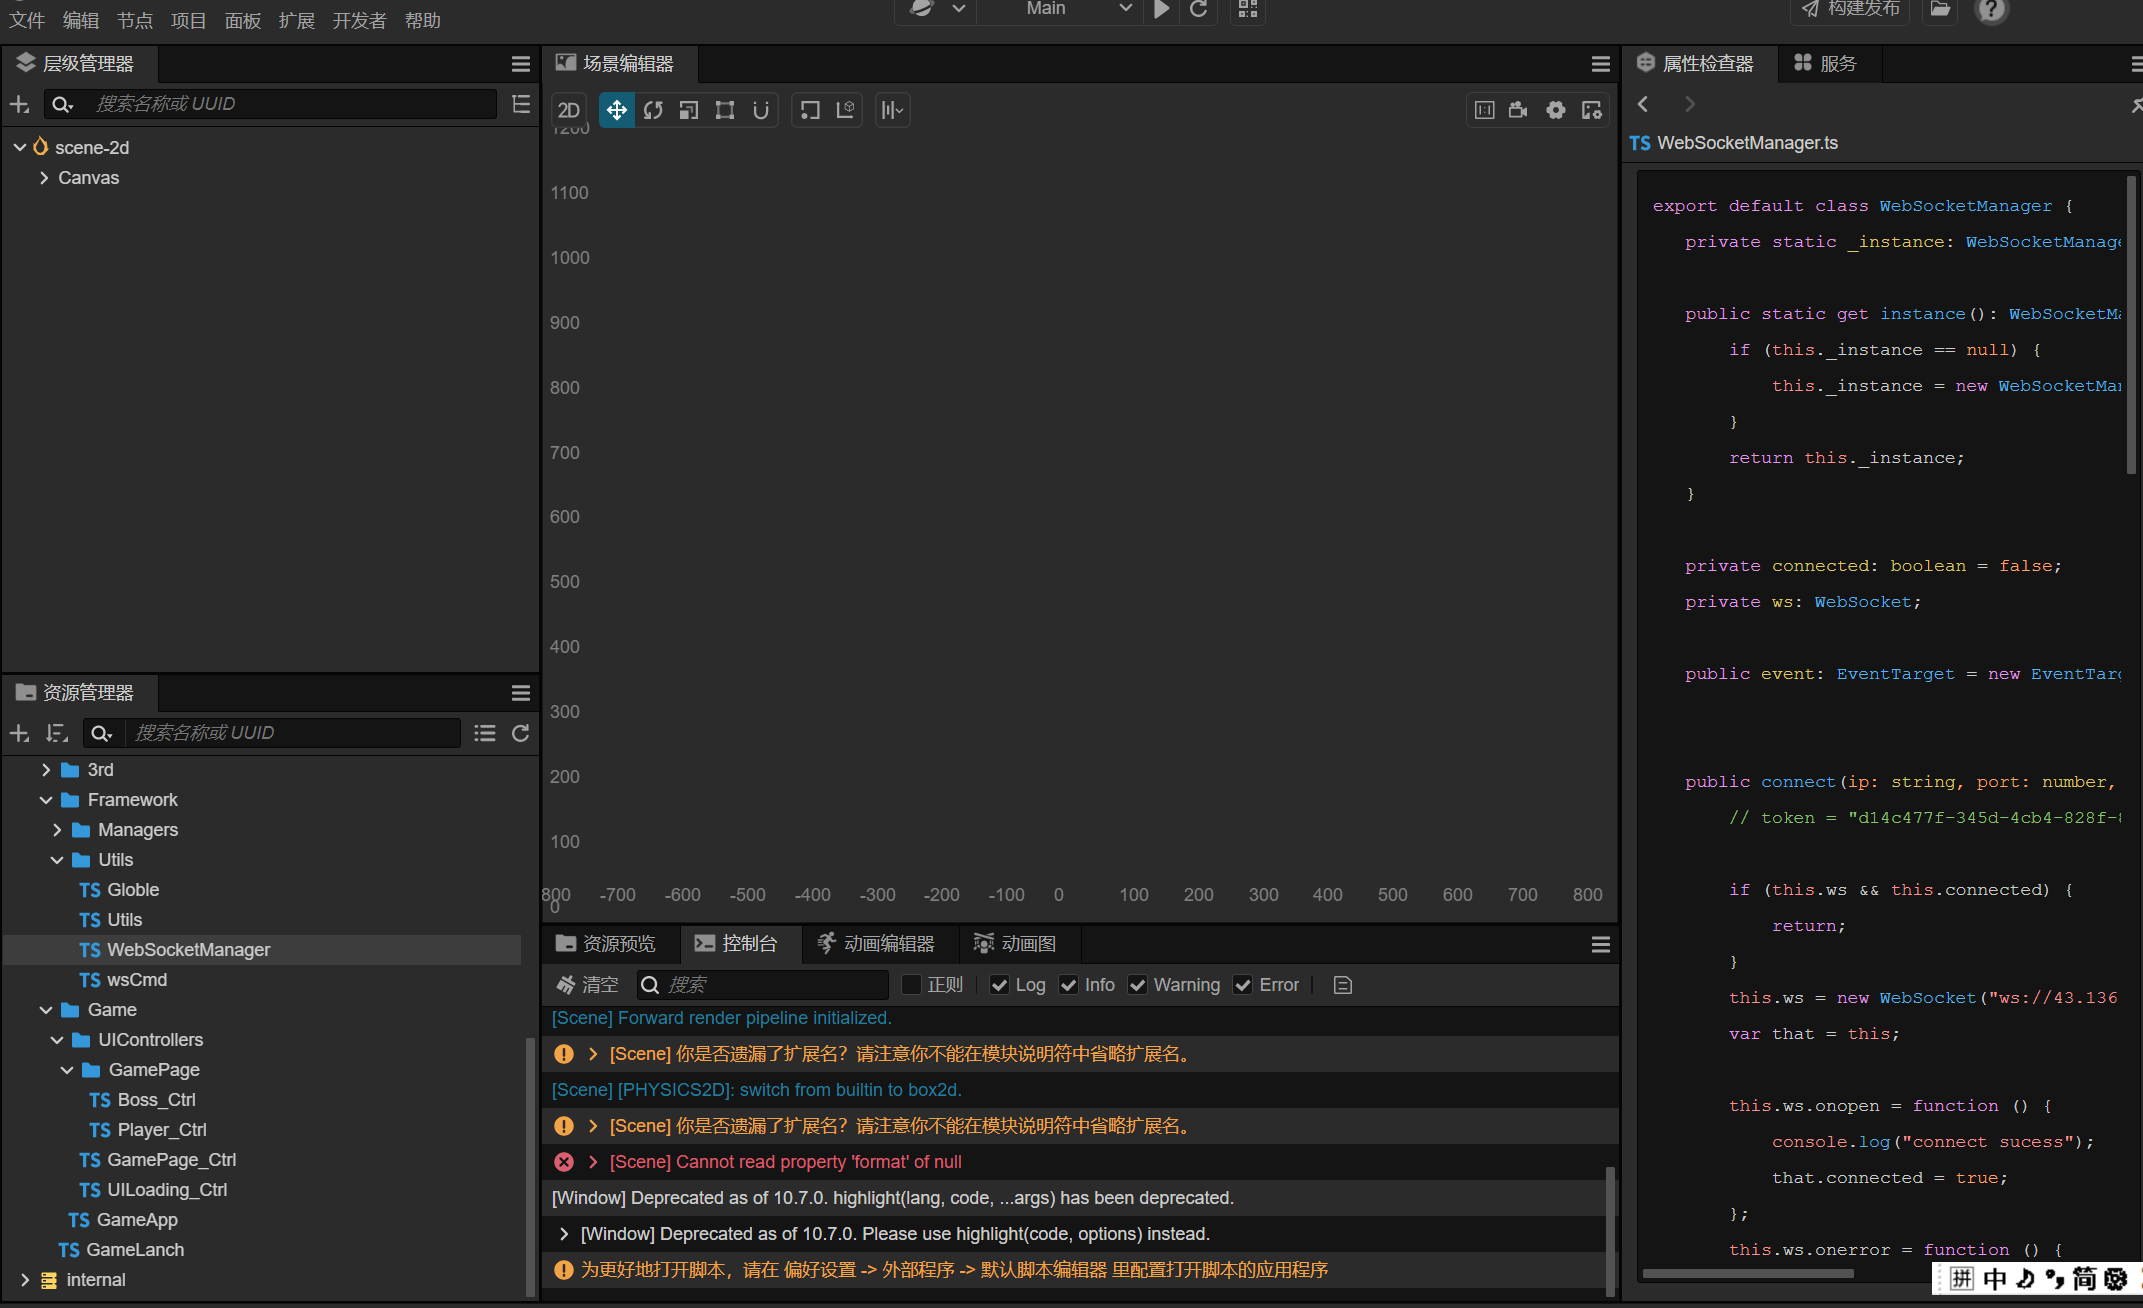Viewport: 2143px width, 1308px height.
Task: Expand the Canvas node
Action: 44,178
